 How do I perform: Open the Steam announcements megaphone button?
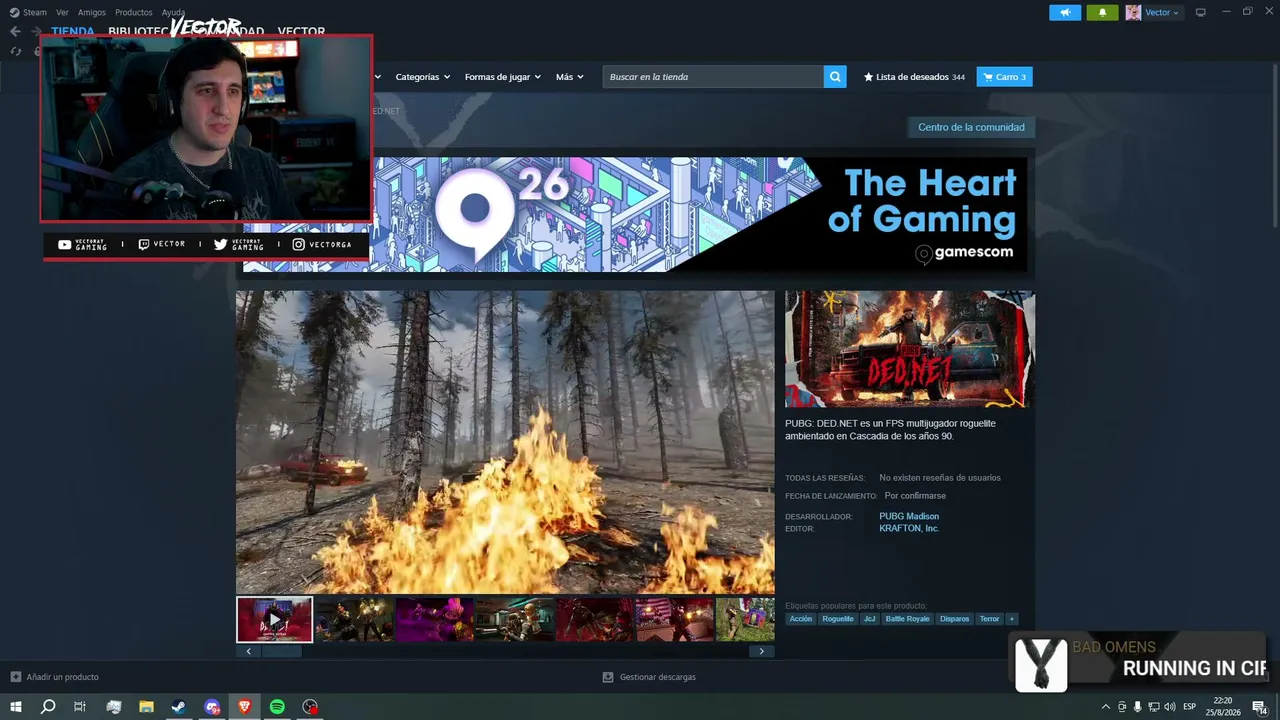tap(1065, 12)
